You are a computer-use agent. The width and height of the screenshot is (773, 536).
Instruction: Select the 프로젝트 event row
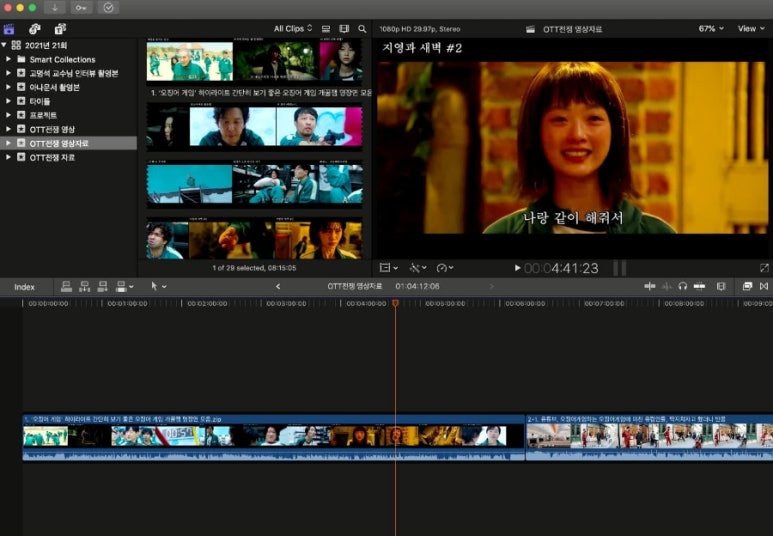point(69,115)
